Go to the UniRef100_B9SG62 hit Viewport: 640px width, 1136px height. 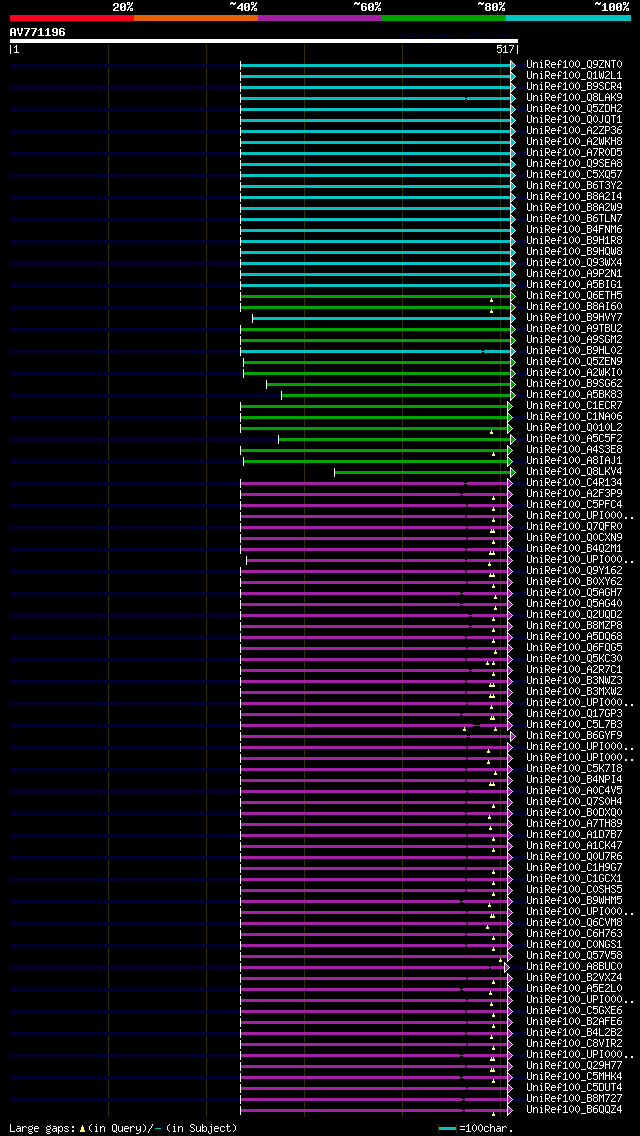574,383
